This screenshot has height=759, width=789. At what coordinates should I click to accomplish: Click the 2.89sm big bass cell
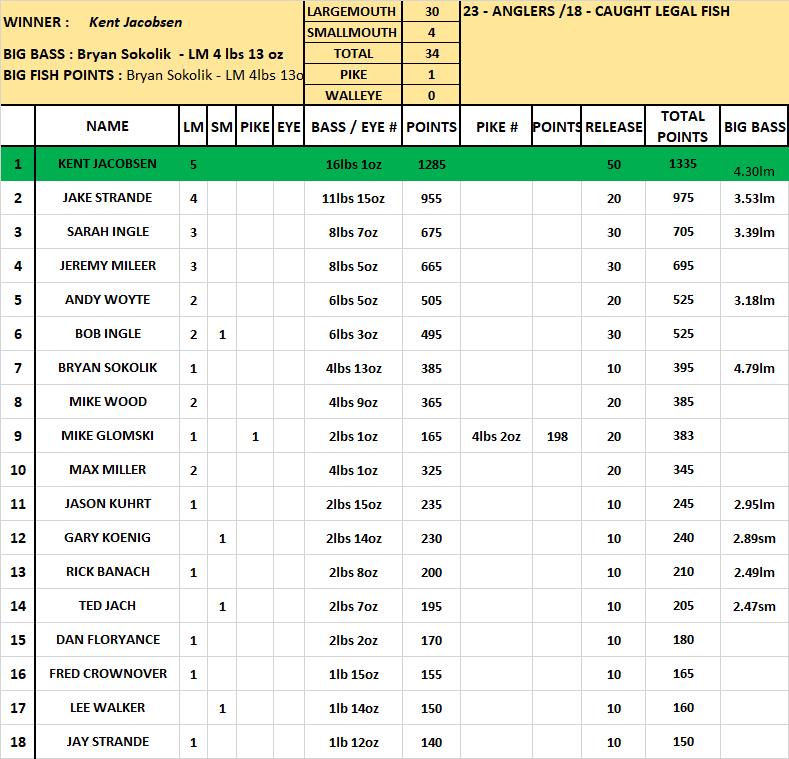754,538
